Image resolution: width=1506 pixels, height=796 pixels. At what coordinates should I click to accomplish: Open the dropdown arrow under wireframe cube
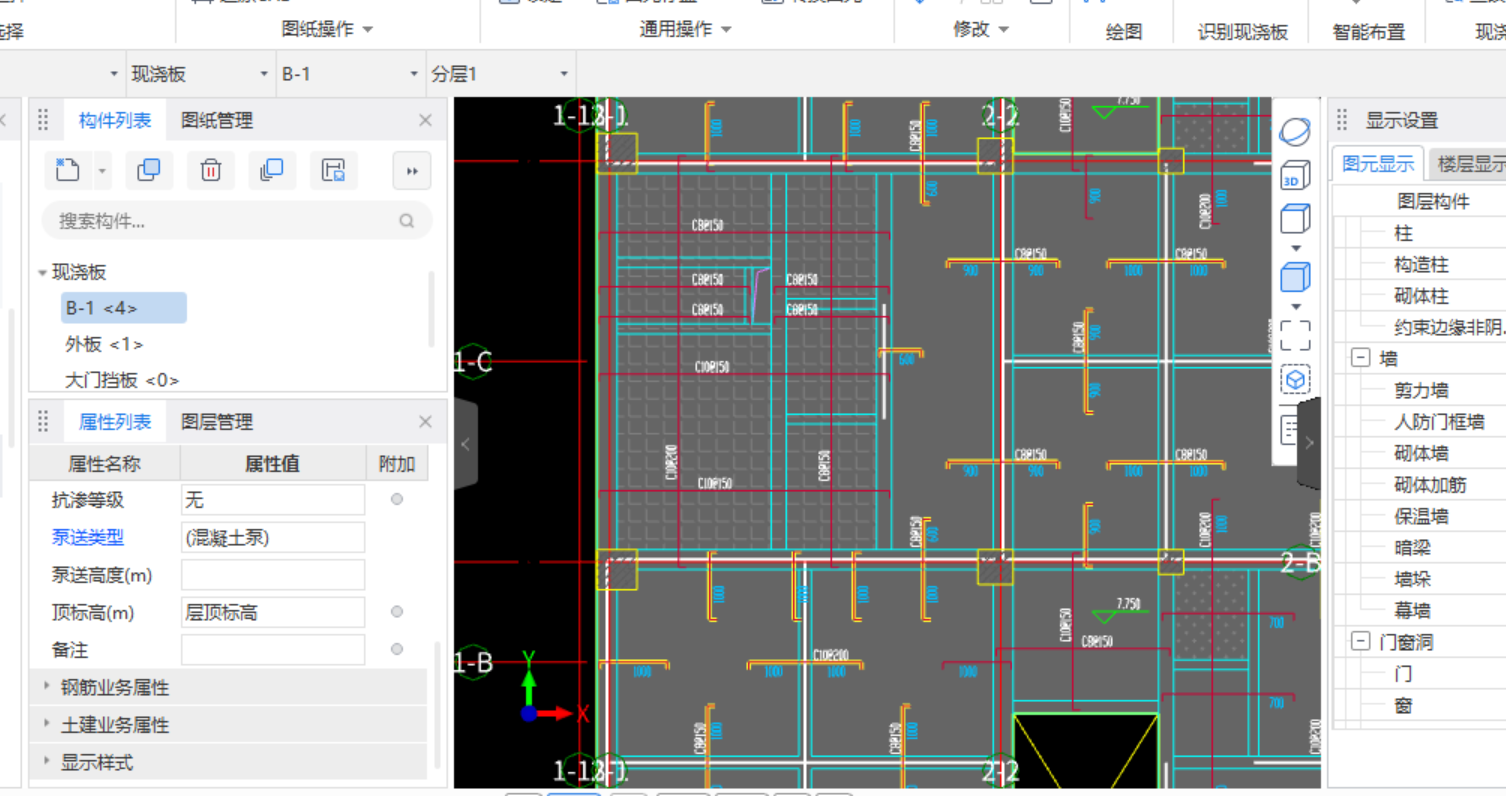coord(1296,247)
